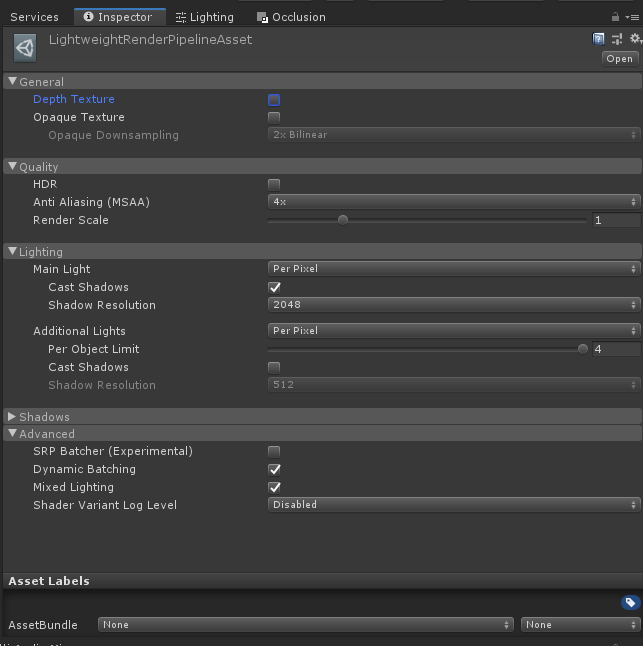Disable the Dynamic Batching checkbox

pyautogui.click(x=274, y=470)
